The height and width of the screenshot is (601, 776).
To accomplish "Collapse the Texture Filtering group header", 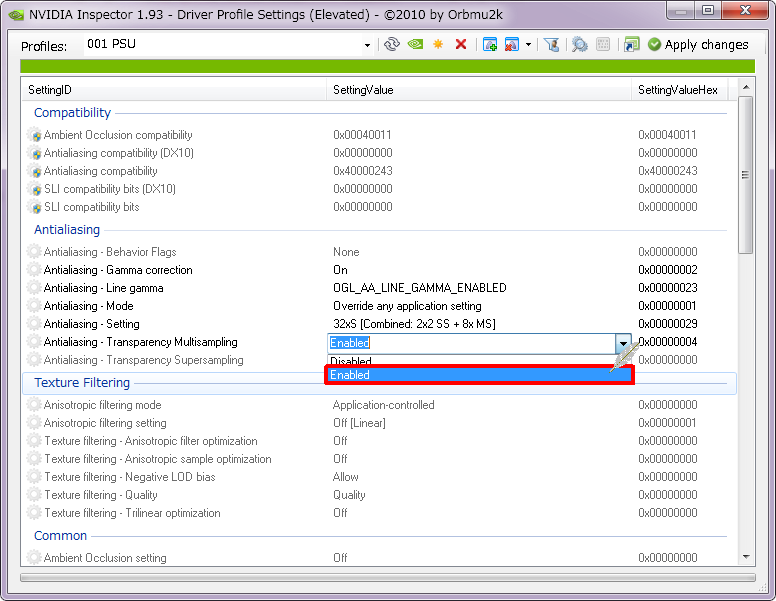I will click(x=82, y=383).
